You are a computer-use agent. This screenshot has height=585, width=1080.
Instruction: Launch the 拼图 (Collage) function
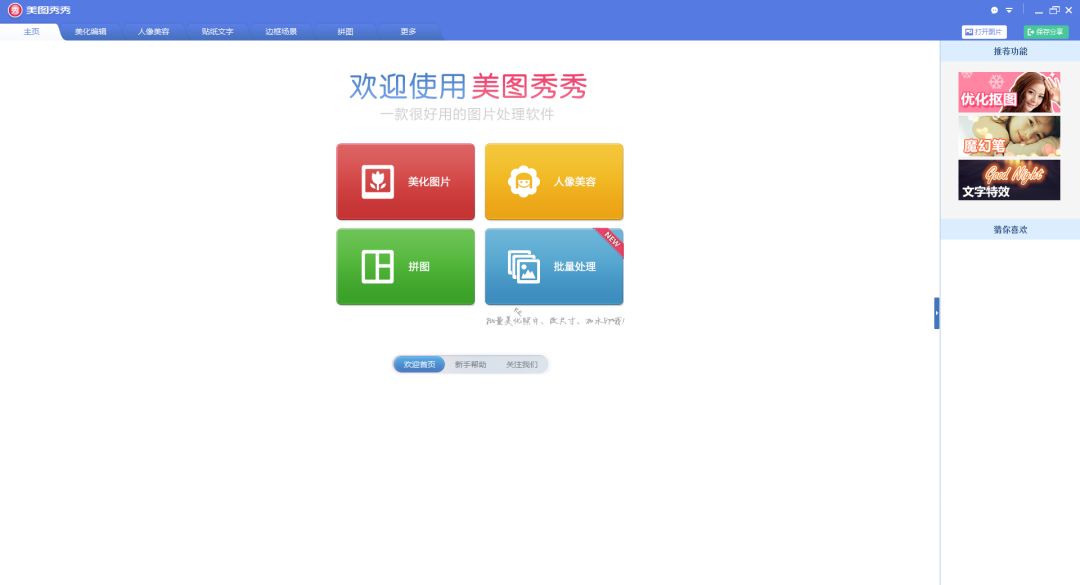[405, 266]
